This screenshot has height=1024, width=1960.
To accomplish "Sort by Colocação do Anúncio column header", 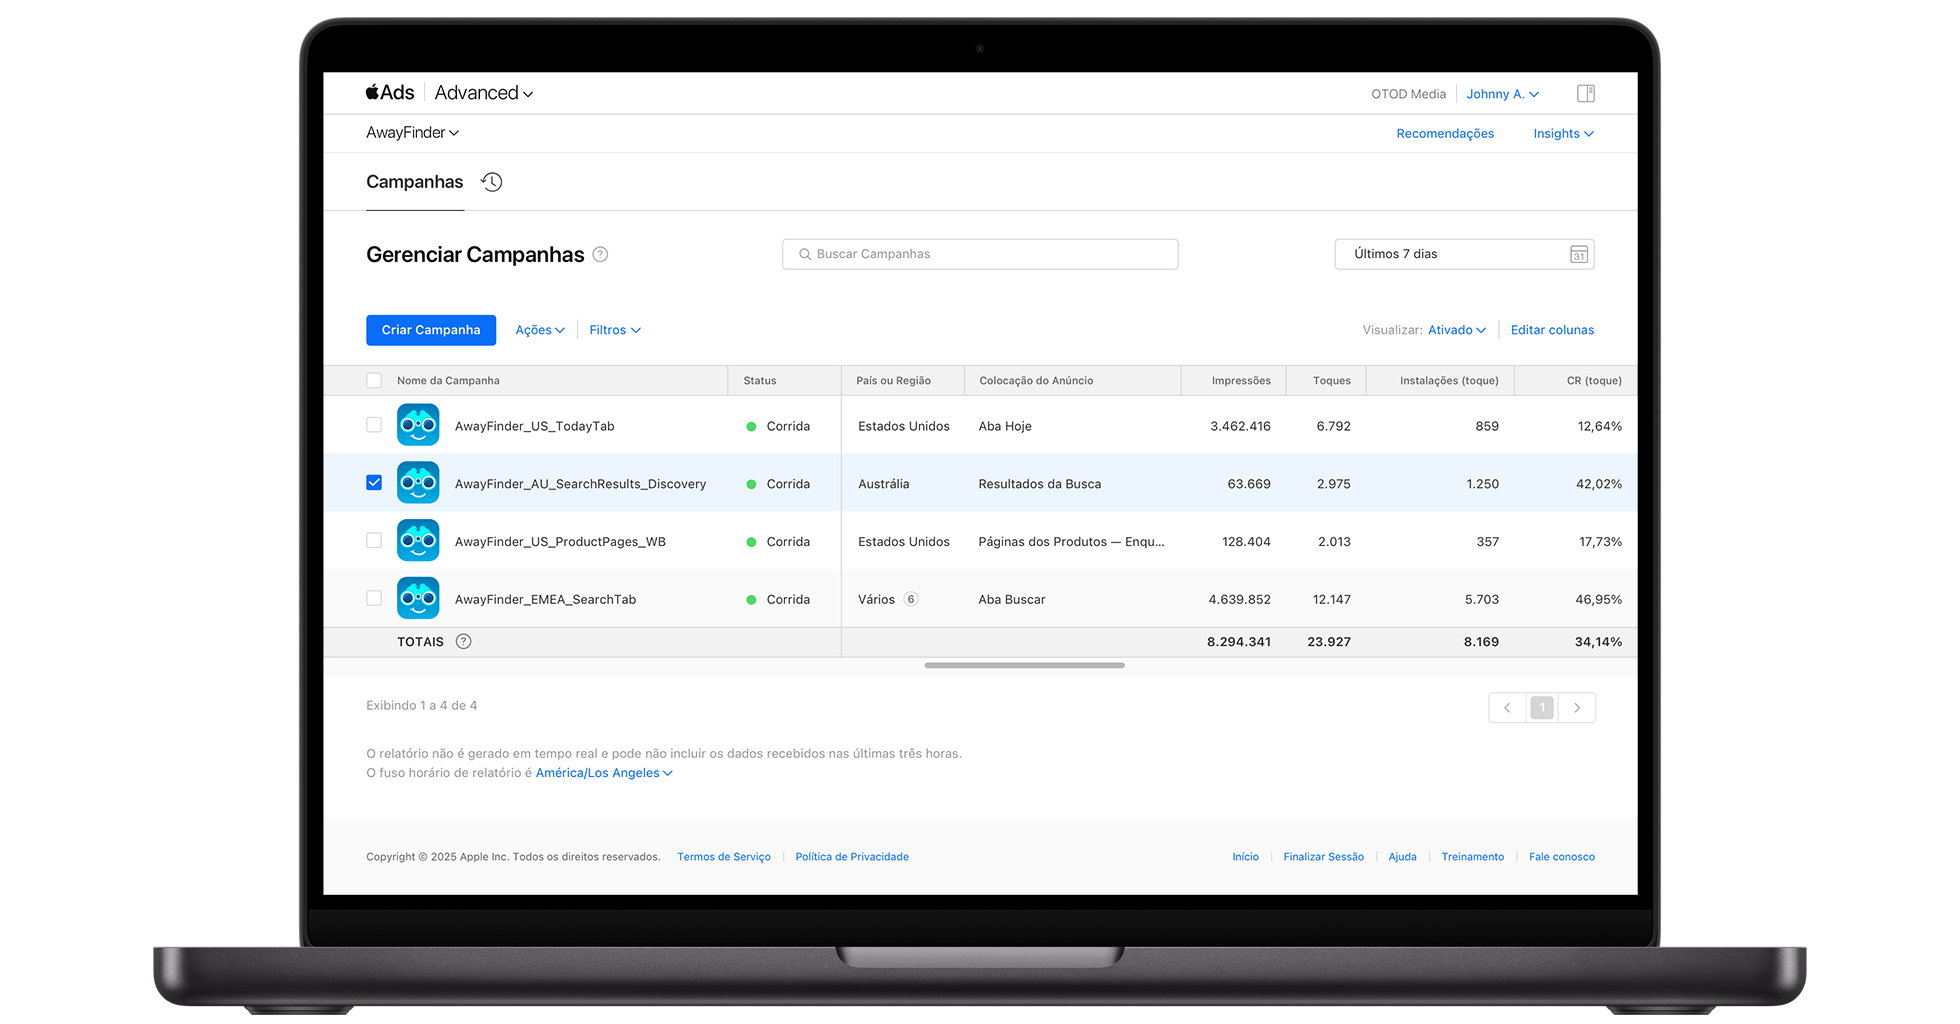I will pyautogui.click(x=1036, y=381).
